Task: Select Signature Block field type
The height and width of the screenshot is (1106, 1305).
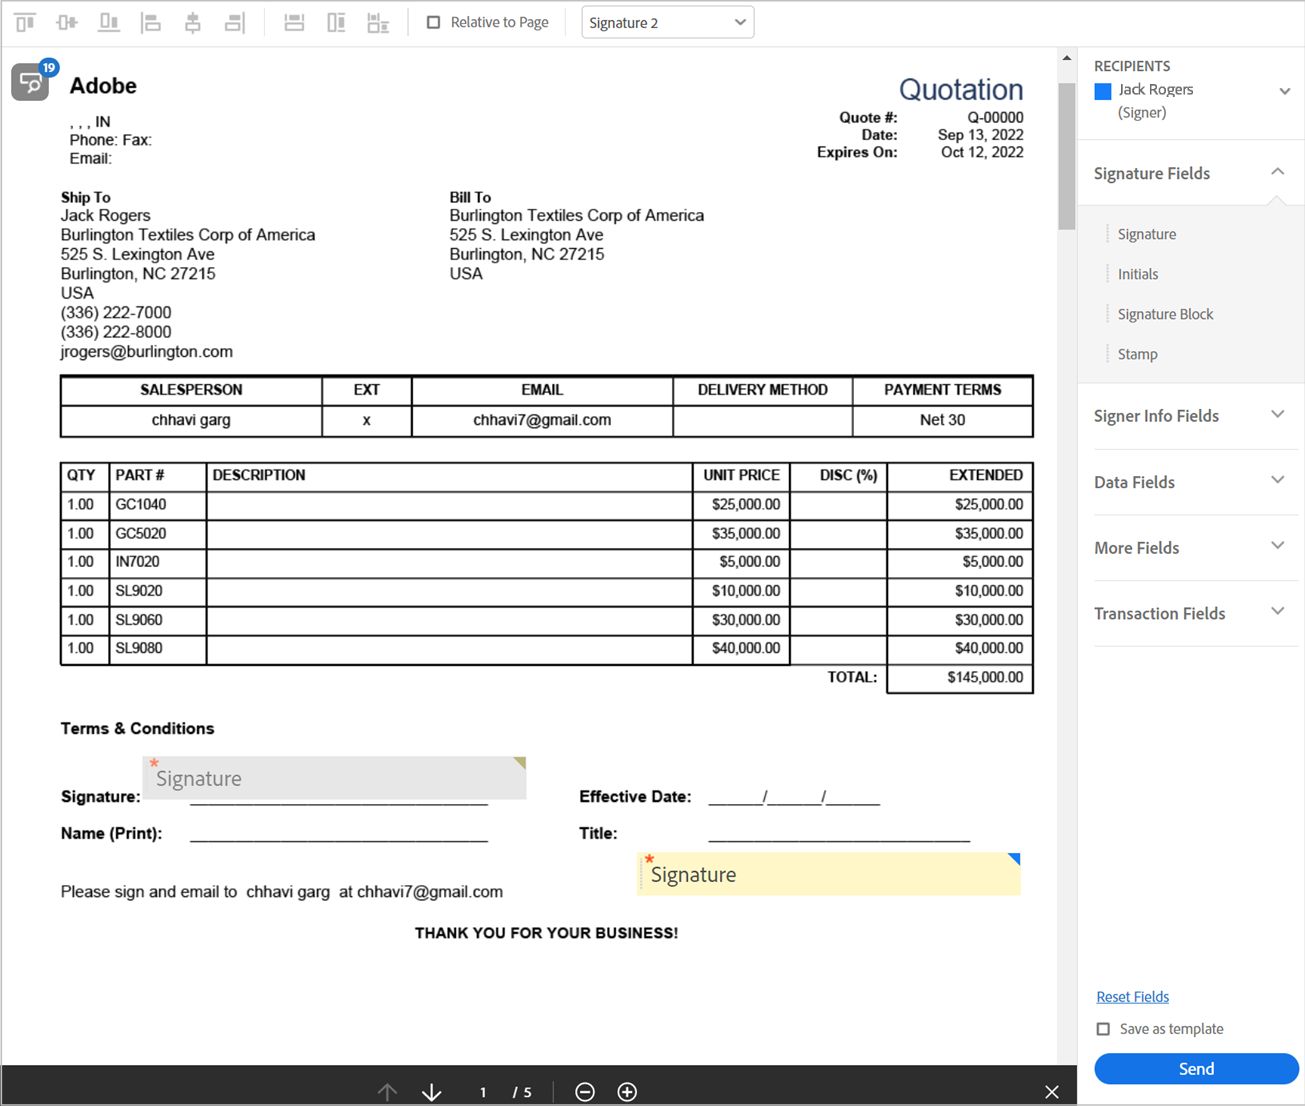Action: point(1165,314)
